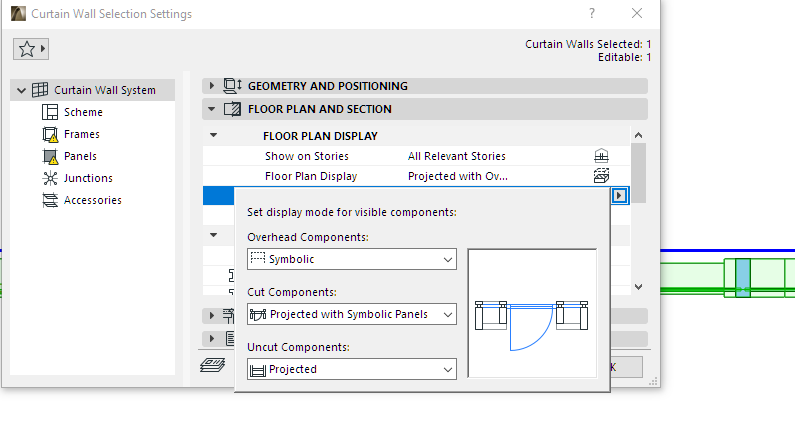The image size is (795, 428).
Task: Click the Help question mark button
Action: coord(592,14)
